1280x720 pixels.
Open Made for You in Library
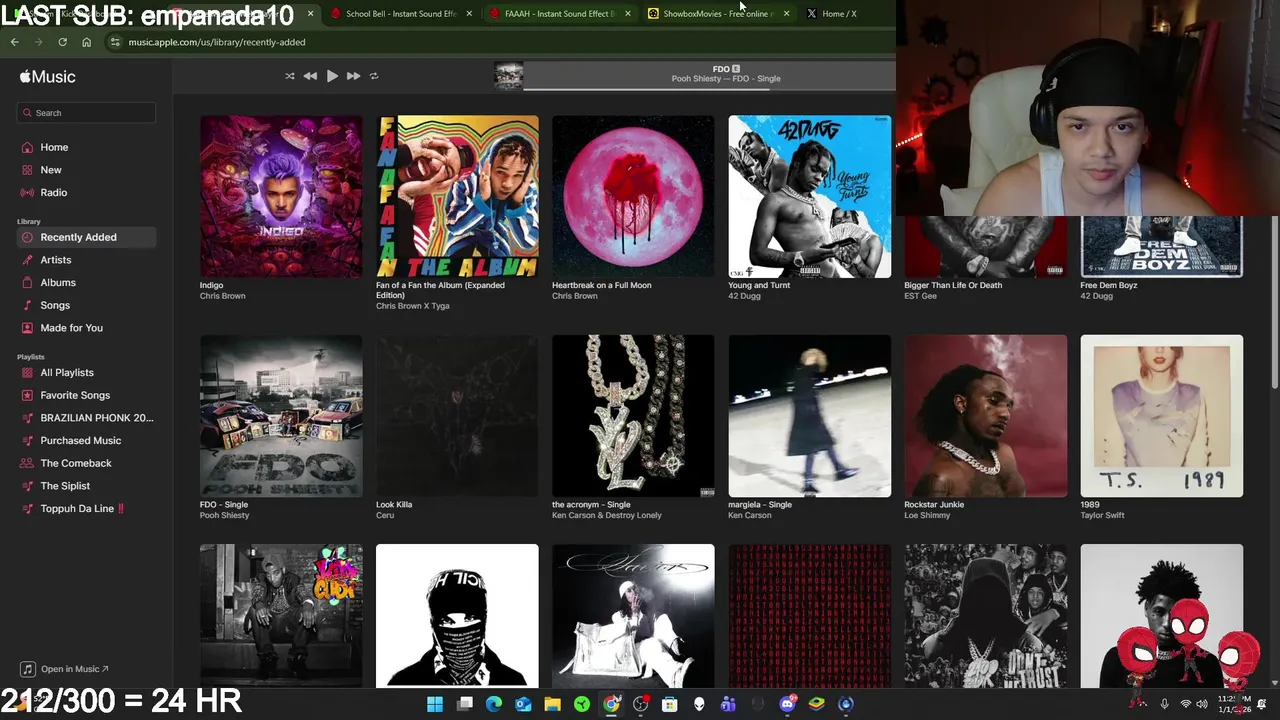86,328
